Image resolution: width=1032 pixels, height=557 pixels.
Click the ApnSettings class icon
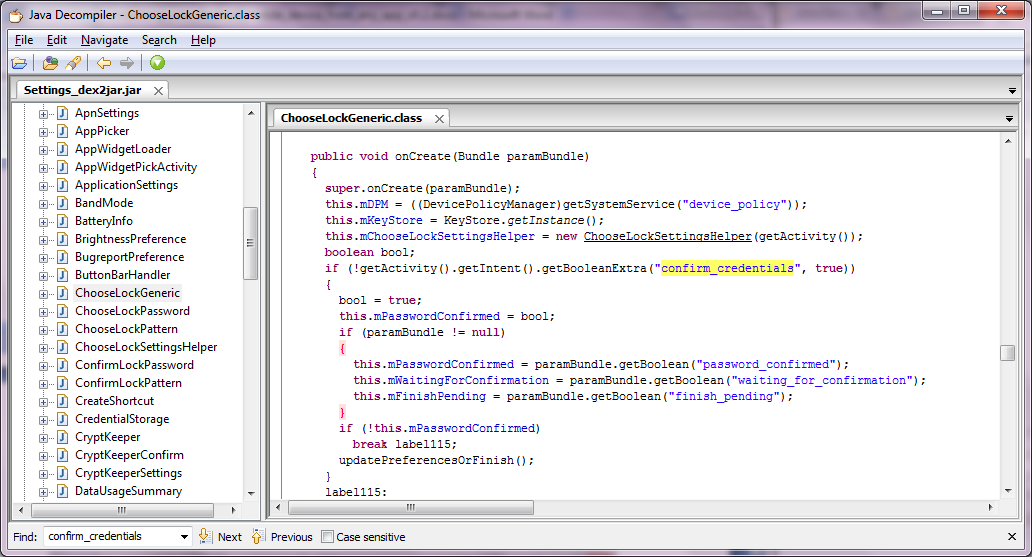click(63, 113)
